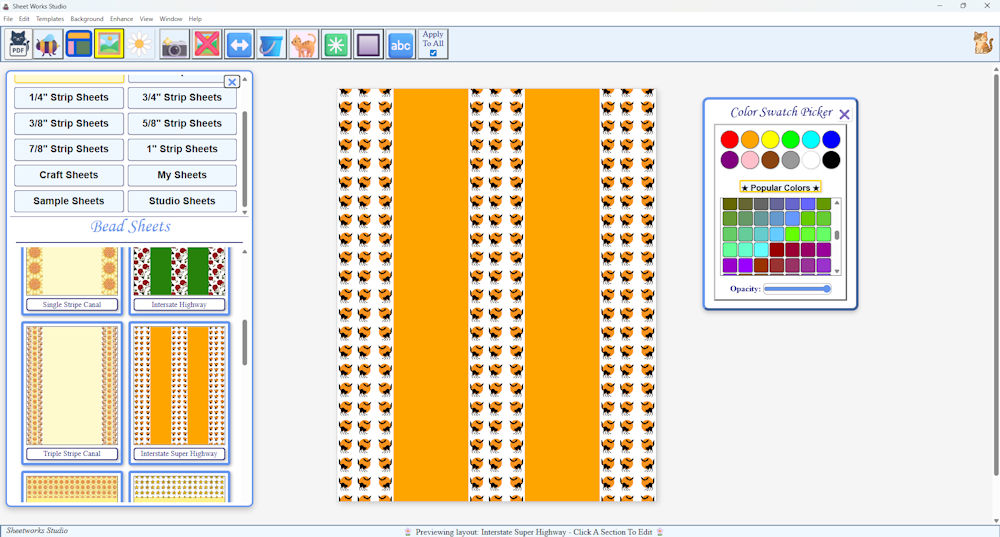
Task: Click the camera icon
Action: pos(174,44)
